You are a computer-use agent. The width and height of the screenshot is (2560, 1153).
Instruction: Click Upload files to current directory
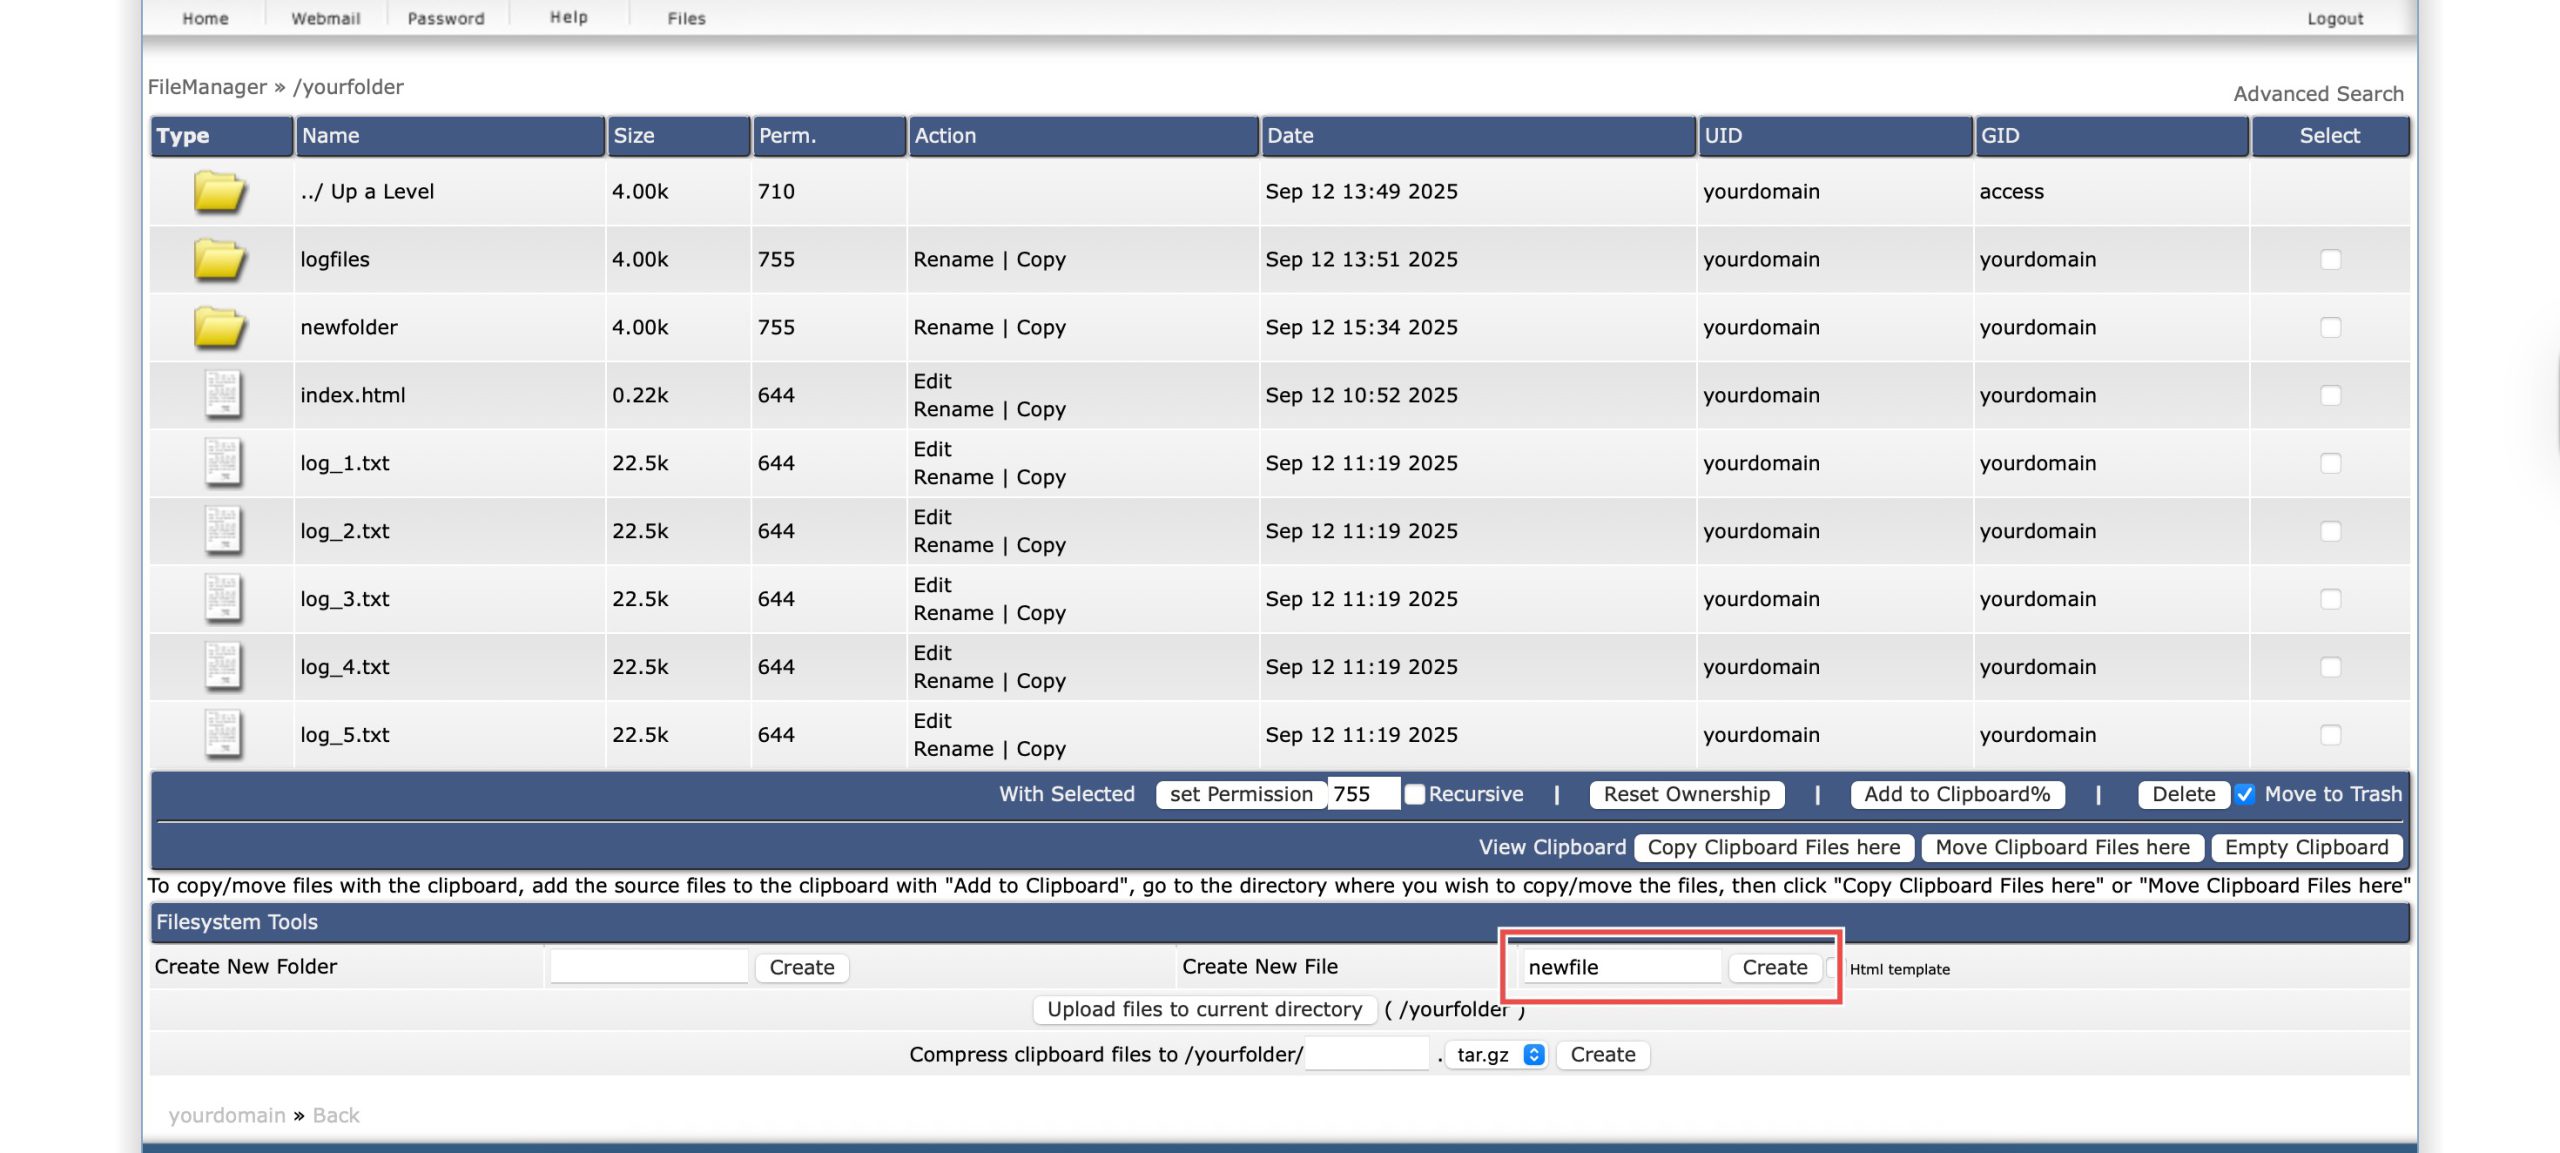click(1205, 1009)
